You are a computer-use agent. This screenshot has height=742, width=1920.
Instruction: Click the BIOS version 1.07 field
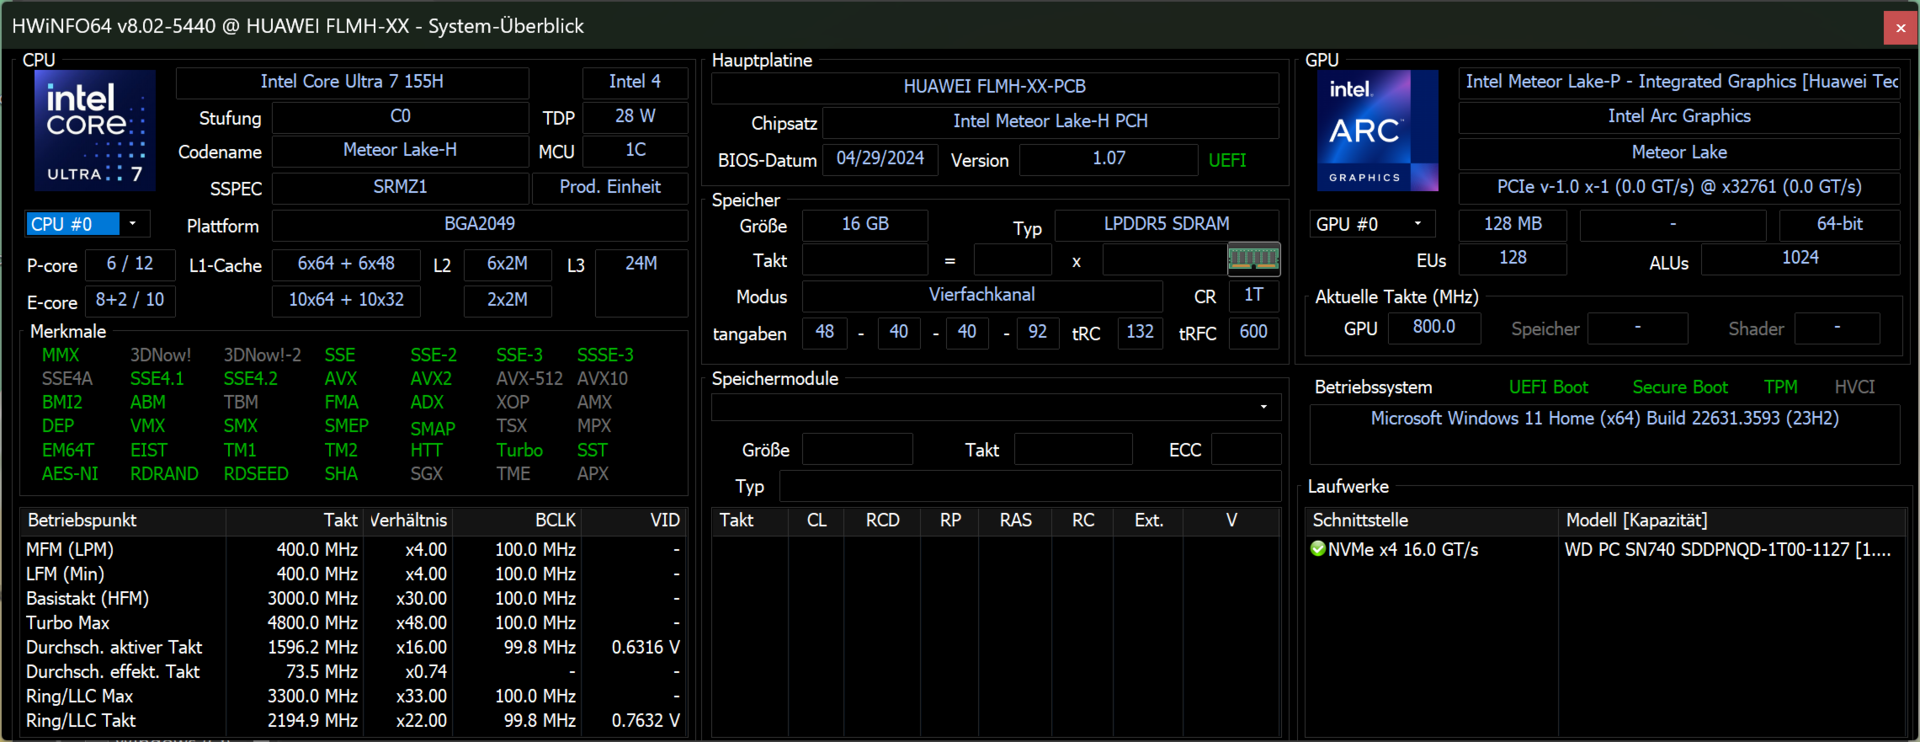click(1108, 159)
